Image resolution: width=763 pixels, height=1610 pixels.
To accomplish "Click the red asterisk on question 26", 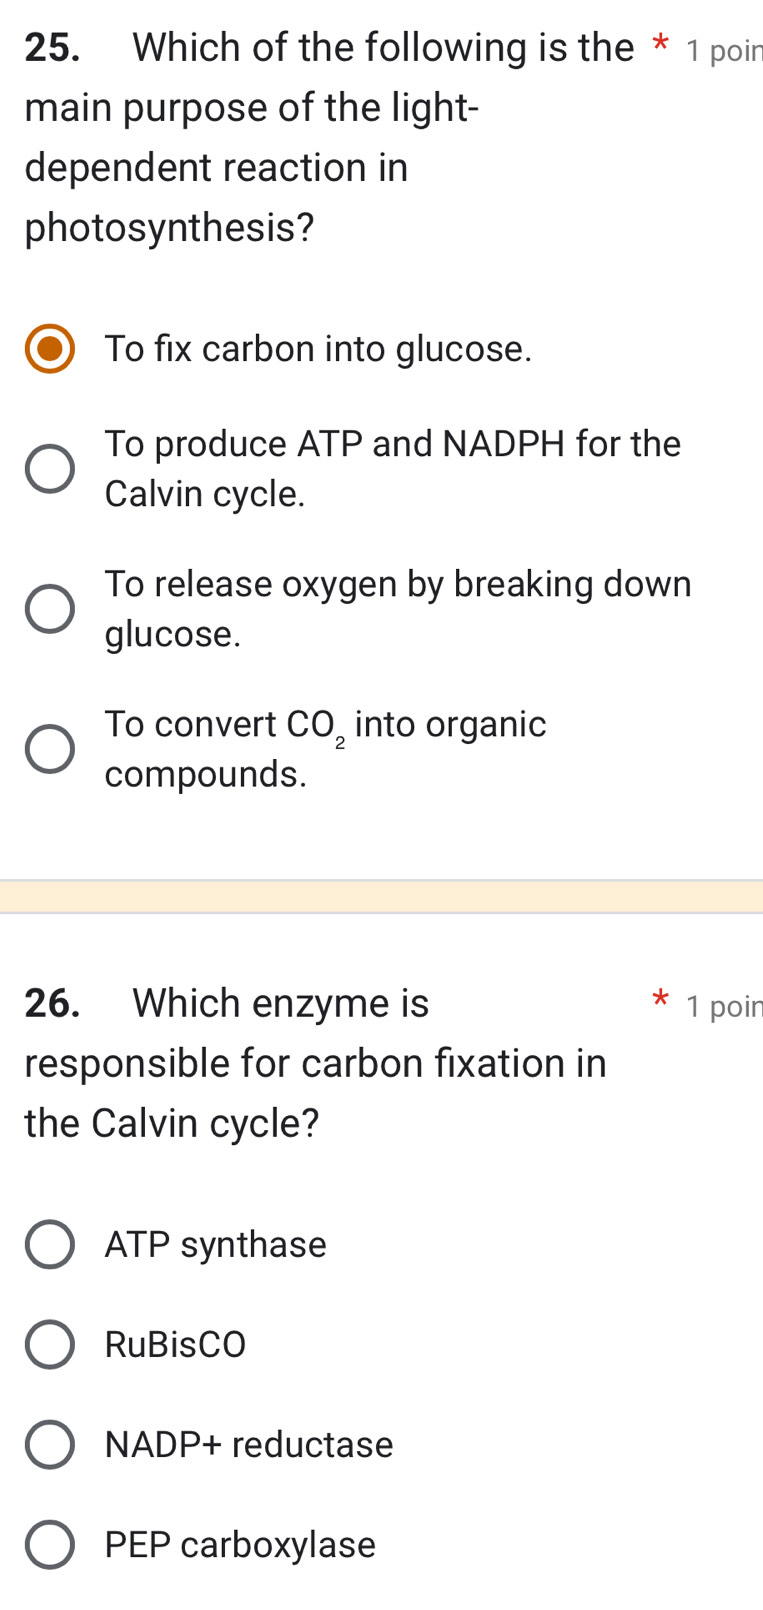I will point(660,998).
